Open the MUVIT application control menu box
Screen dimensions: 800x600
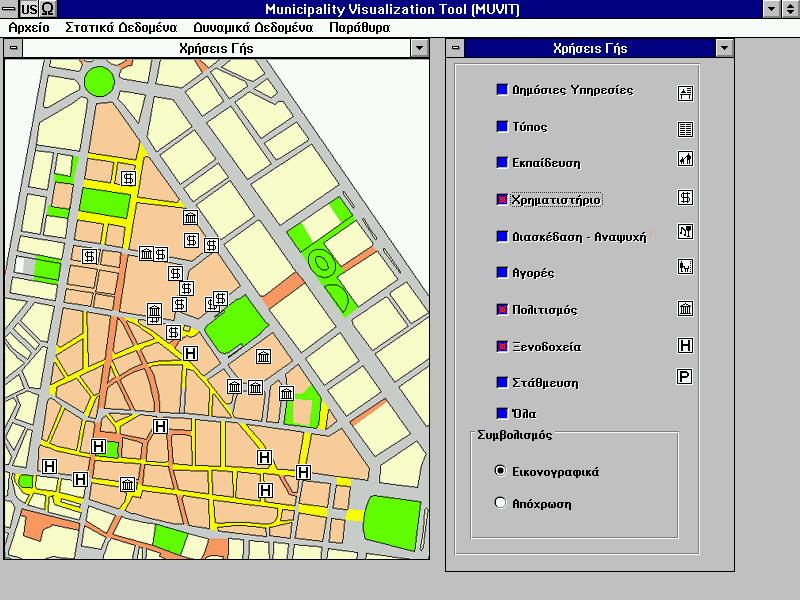tap(9, 9)
